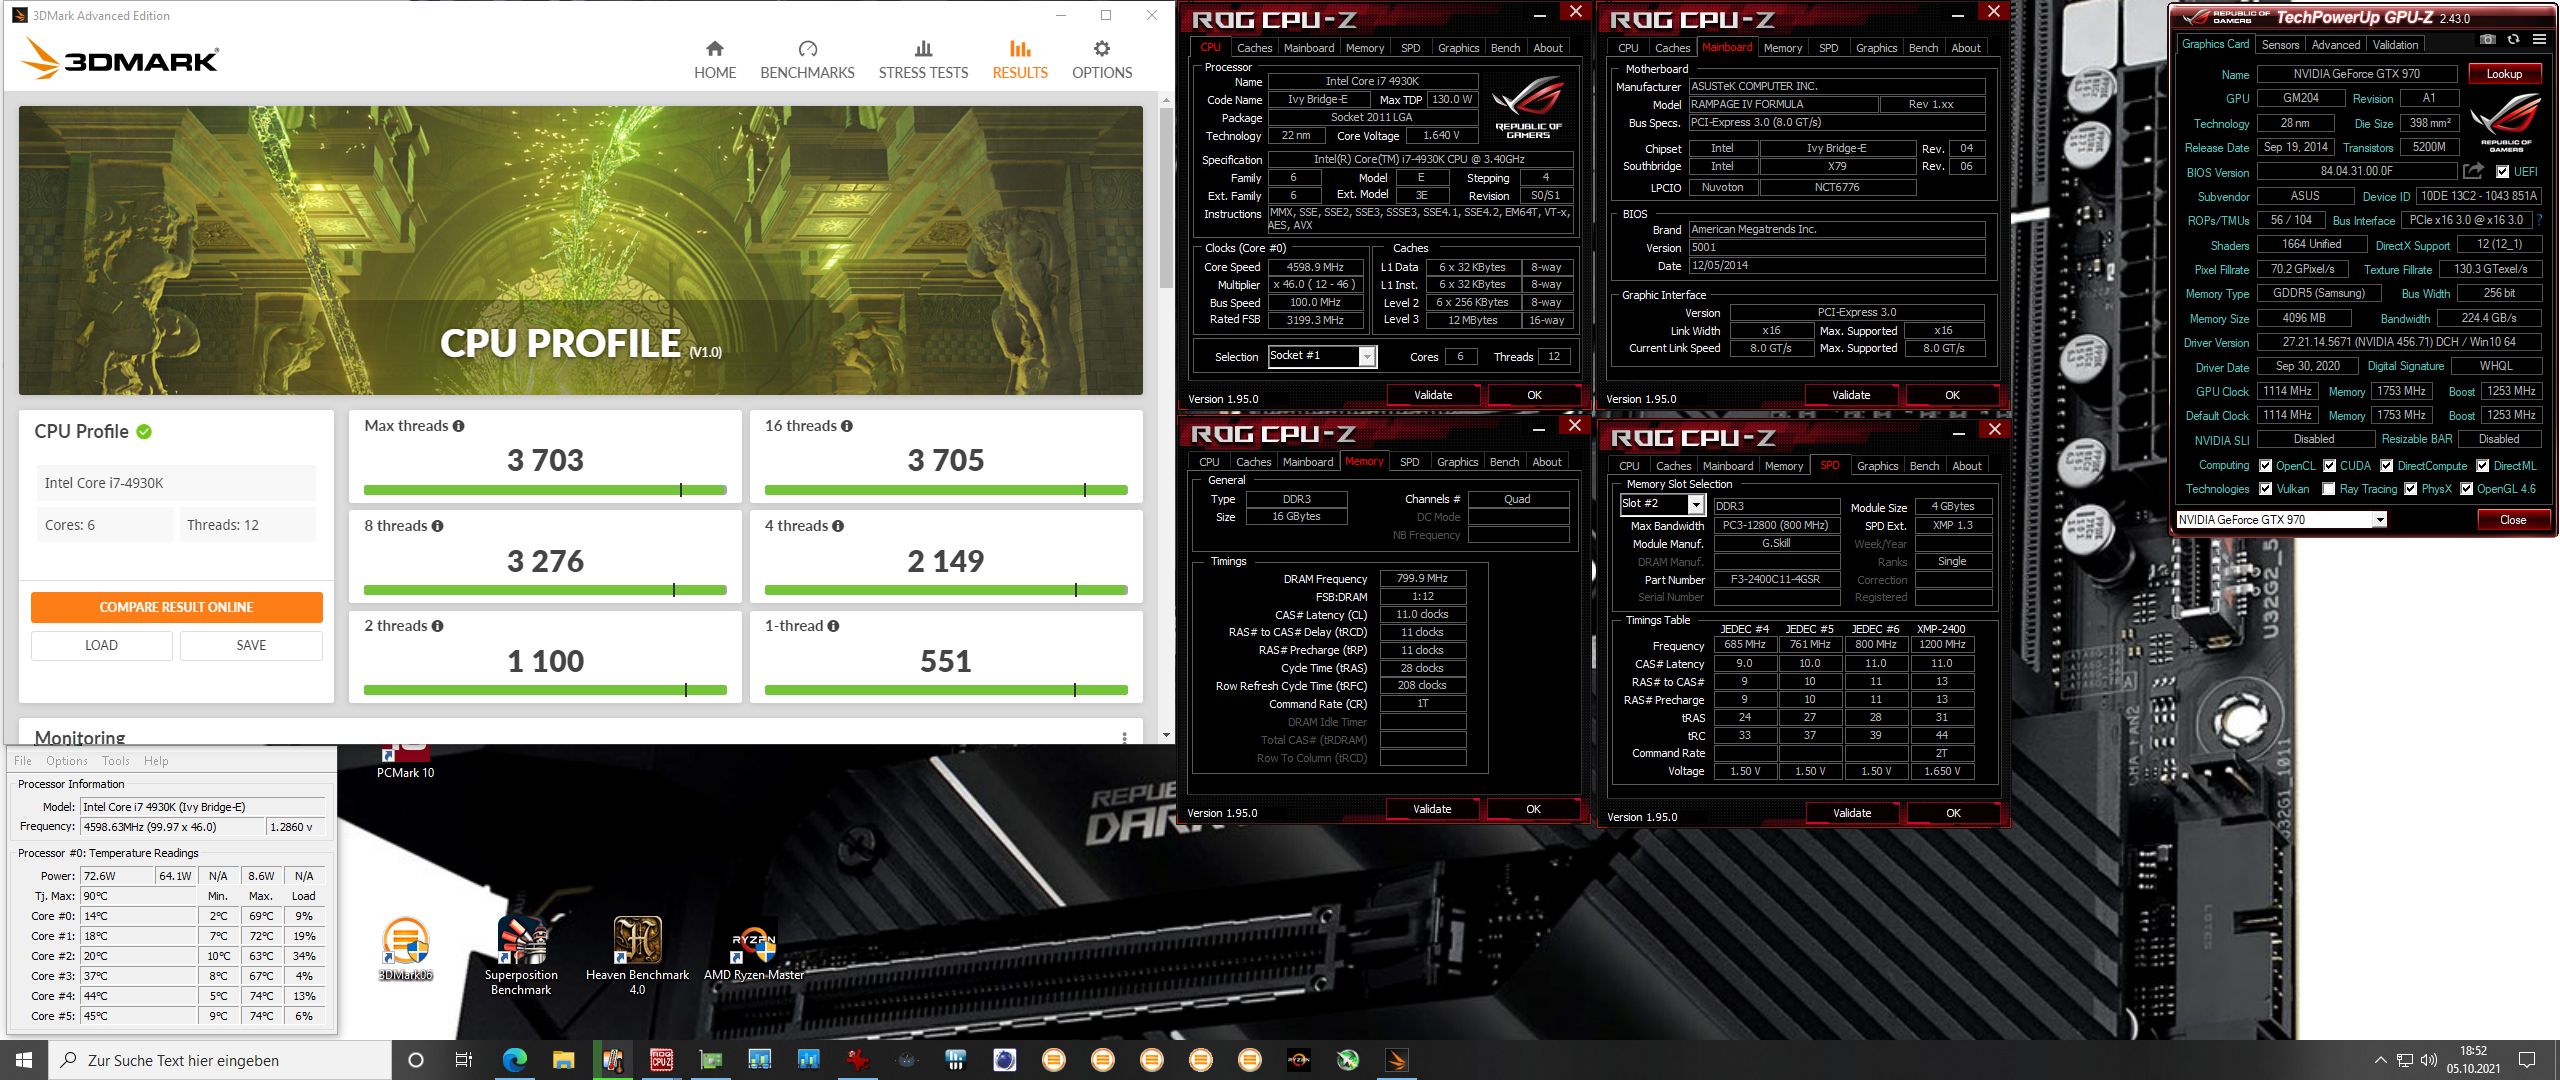Viewport: 2560px width, 1080px height.
Task: Click the 3DMark scrollbar up arrow
Action: (x=1166, y=100)
